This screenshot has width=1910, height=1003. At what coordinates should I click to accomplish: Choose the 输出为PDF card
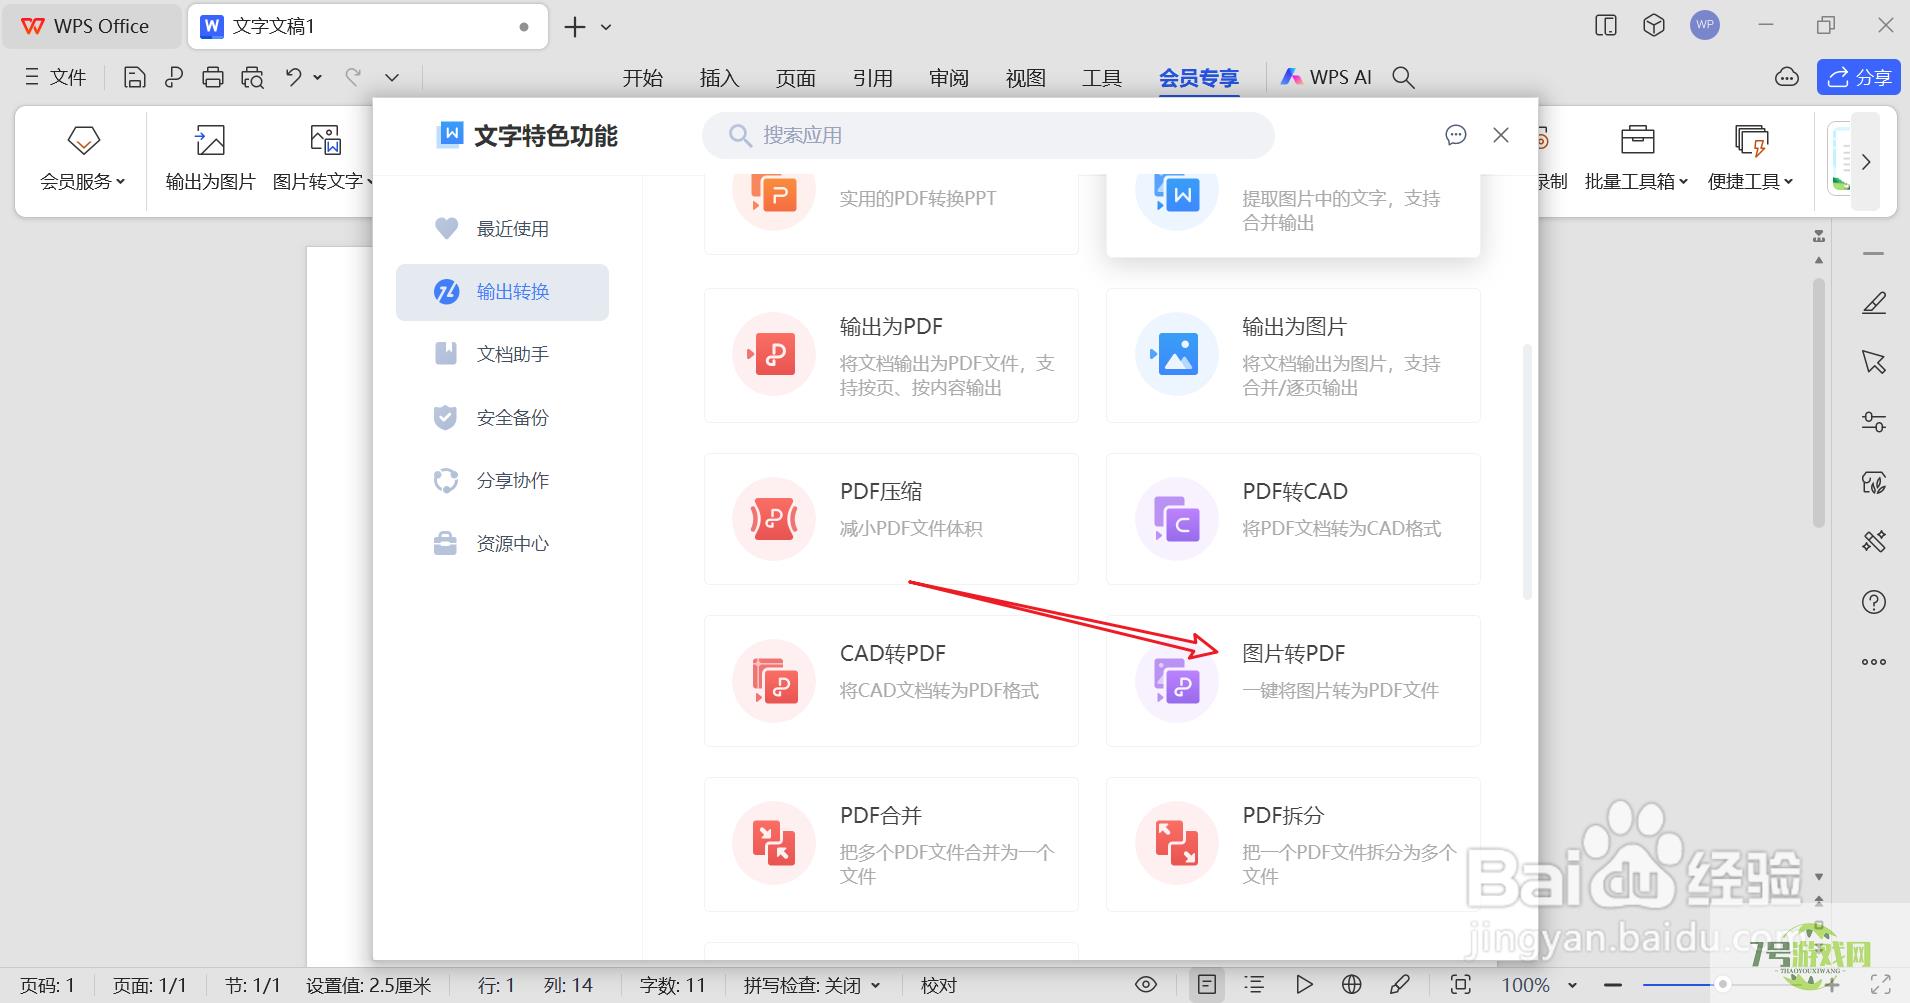(x=891, y=355)
